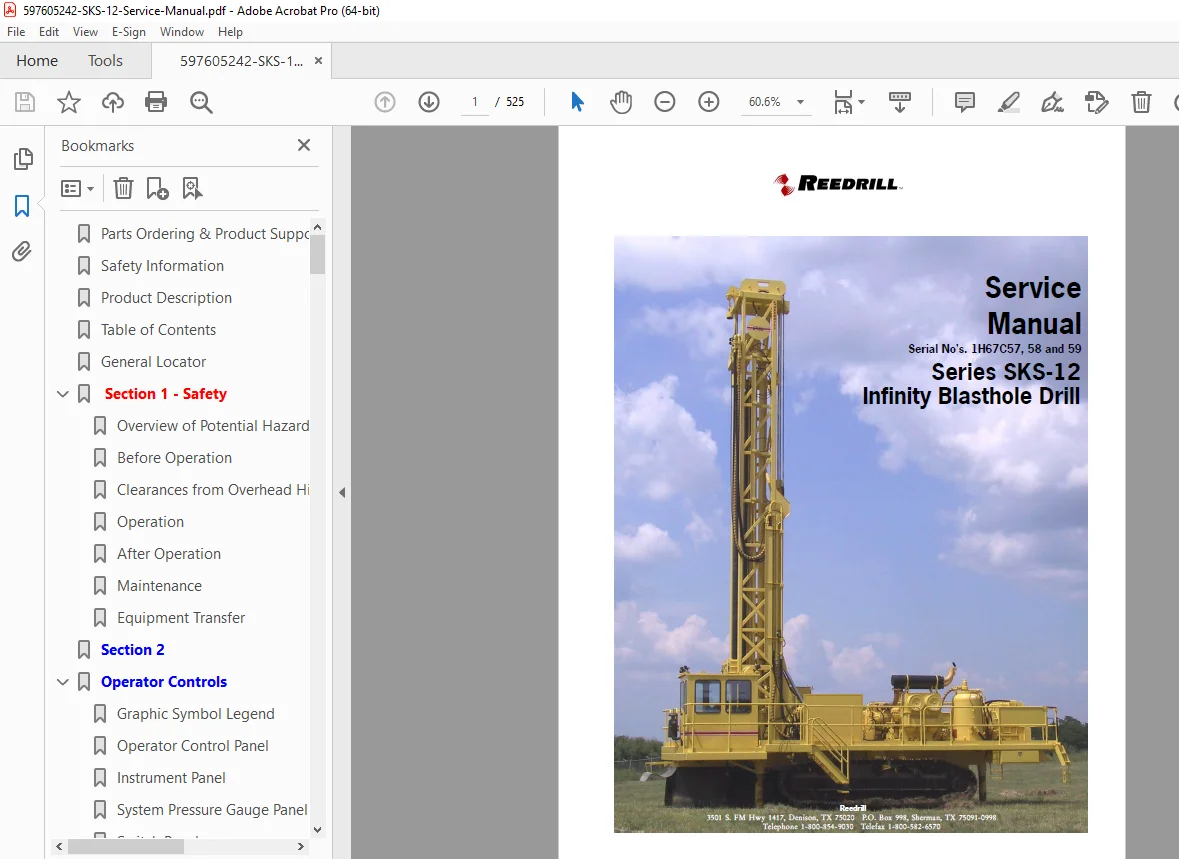Open the View menu
Viewport: 1179px width, 859px height.
pyautogui.click(x=85, y=32)
